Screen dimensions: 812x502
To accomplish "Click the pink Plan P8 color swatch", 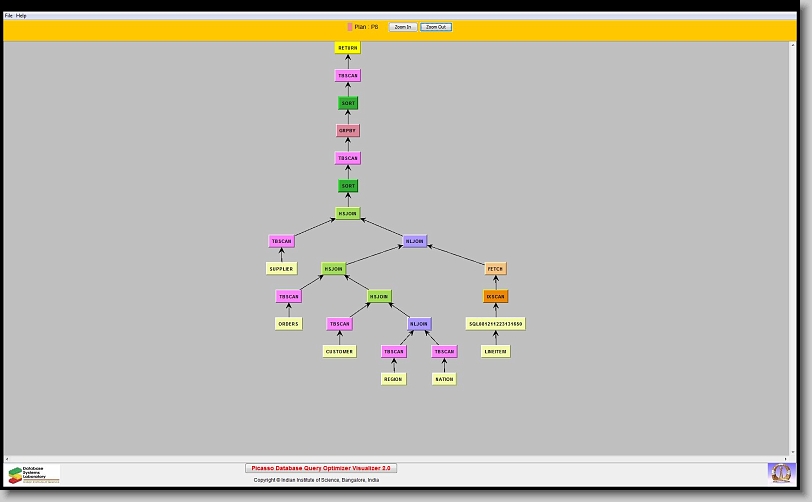I will point(350,27).
